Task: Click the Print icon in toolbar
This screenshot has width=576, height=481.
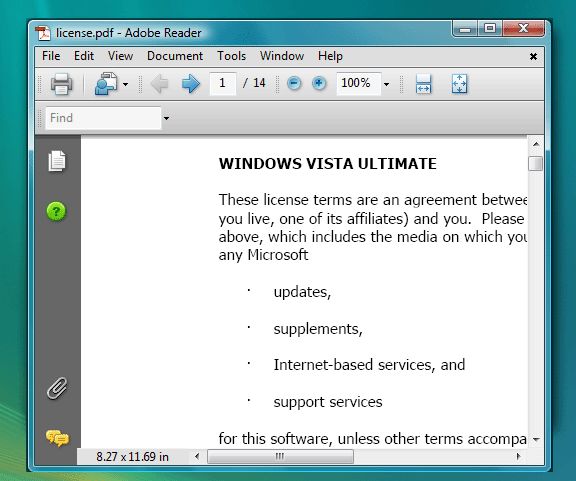Action: (x=61, y=84)
